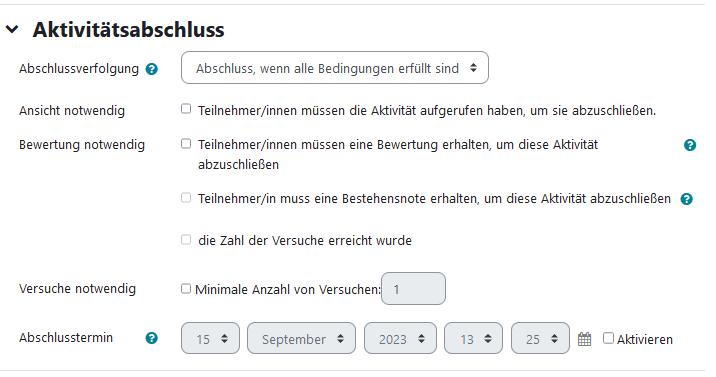Open the calendar date picker icon

point(584,339)
